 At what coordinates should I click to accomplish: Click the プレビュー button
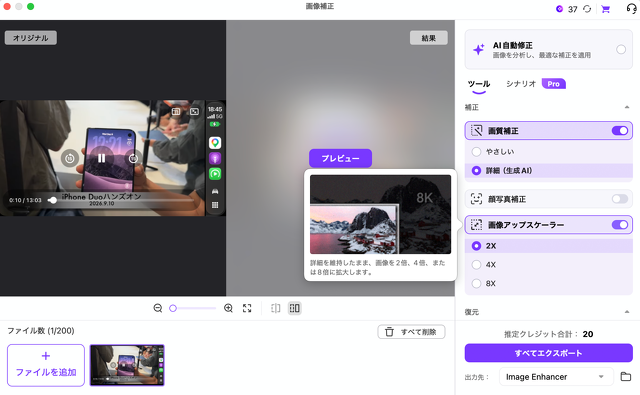[x=340, y=158]
